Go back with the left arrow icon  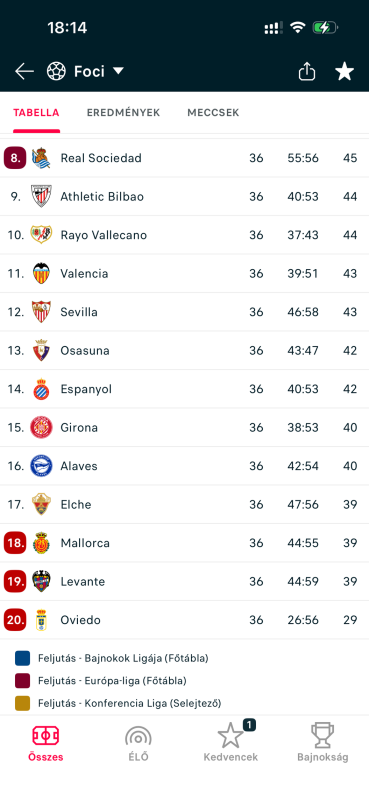[24, 71]
